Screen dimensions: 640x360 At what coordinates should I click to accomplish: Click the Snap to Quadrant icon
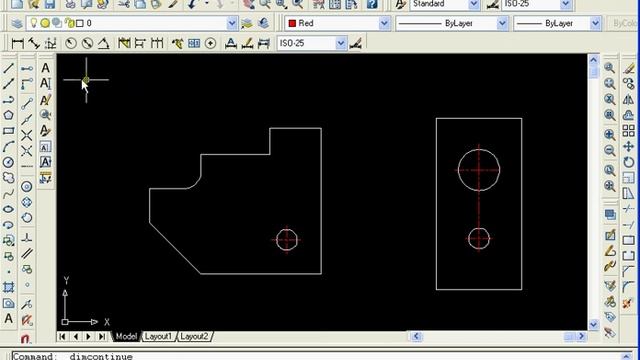pos(27,202)
